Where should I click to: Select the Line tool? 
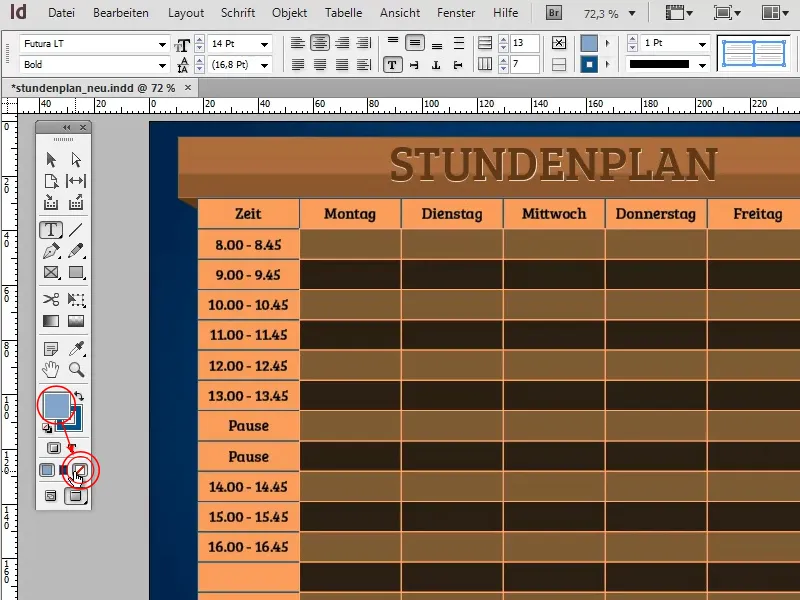tap(76, 230)
